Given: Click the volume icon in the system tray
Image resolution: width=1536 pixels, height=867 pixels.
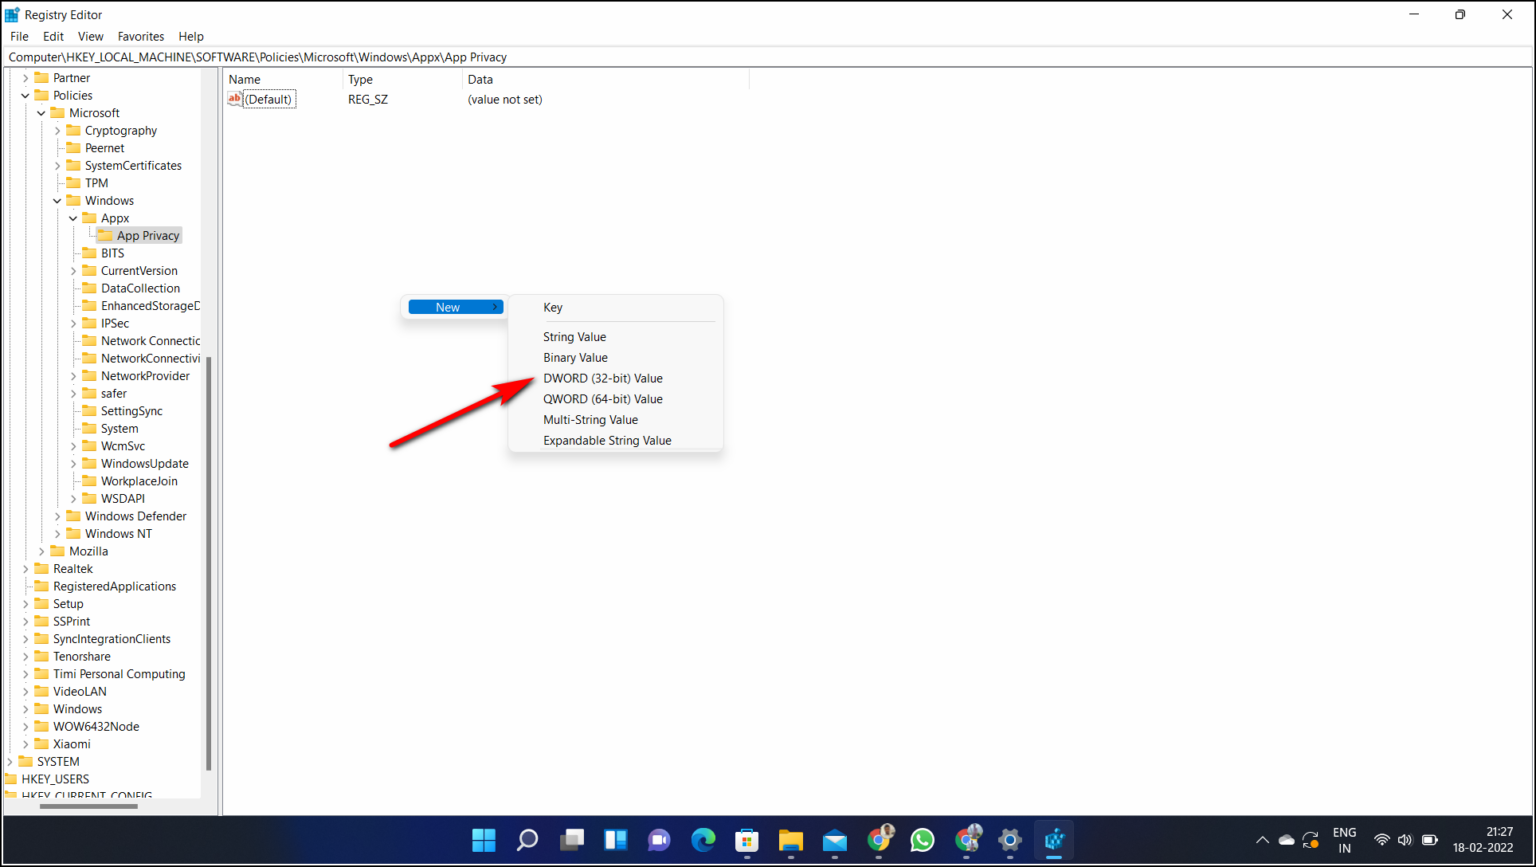Looking at the screenshot, I should (1405, 840).
